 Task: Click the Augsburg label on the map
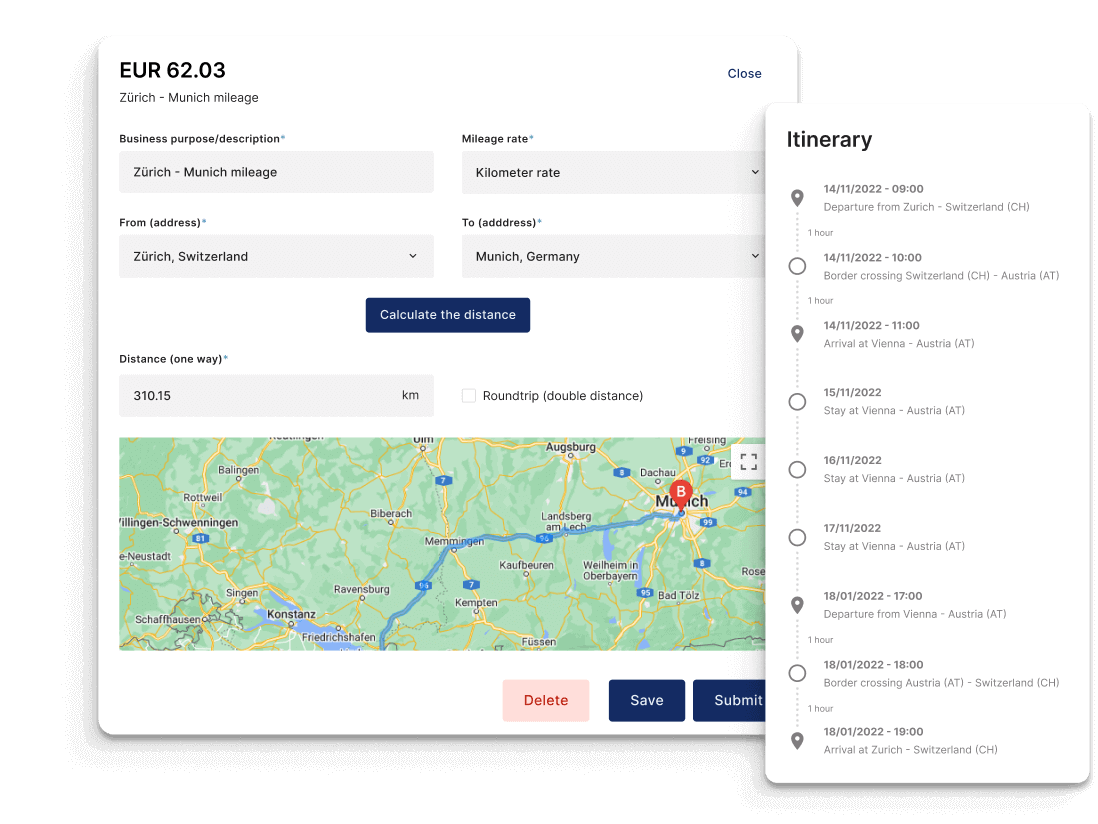click(571, 447)
